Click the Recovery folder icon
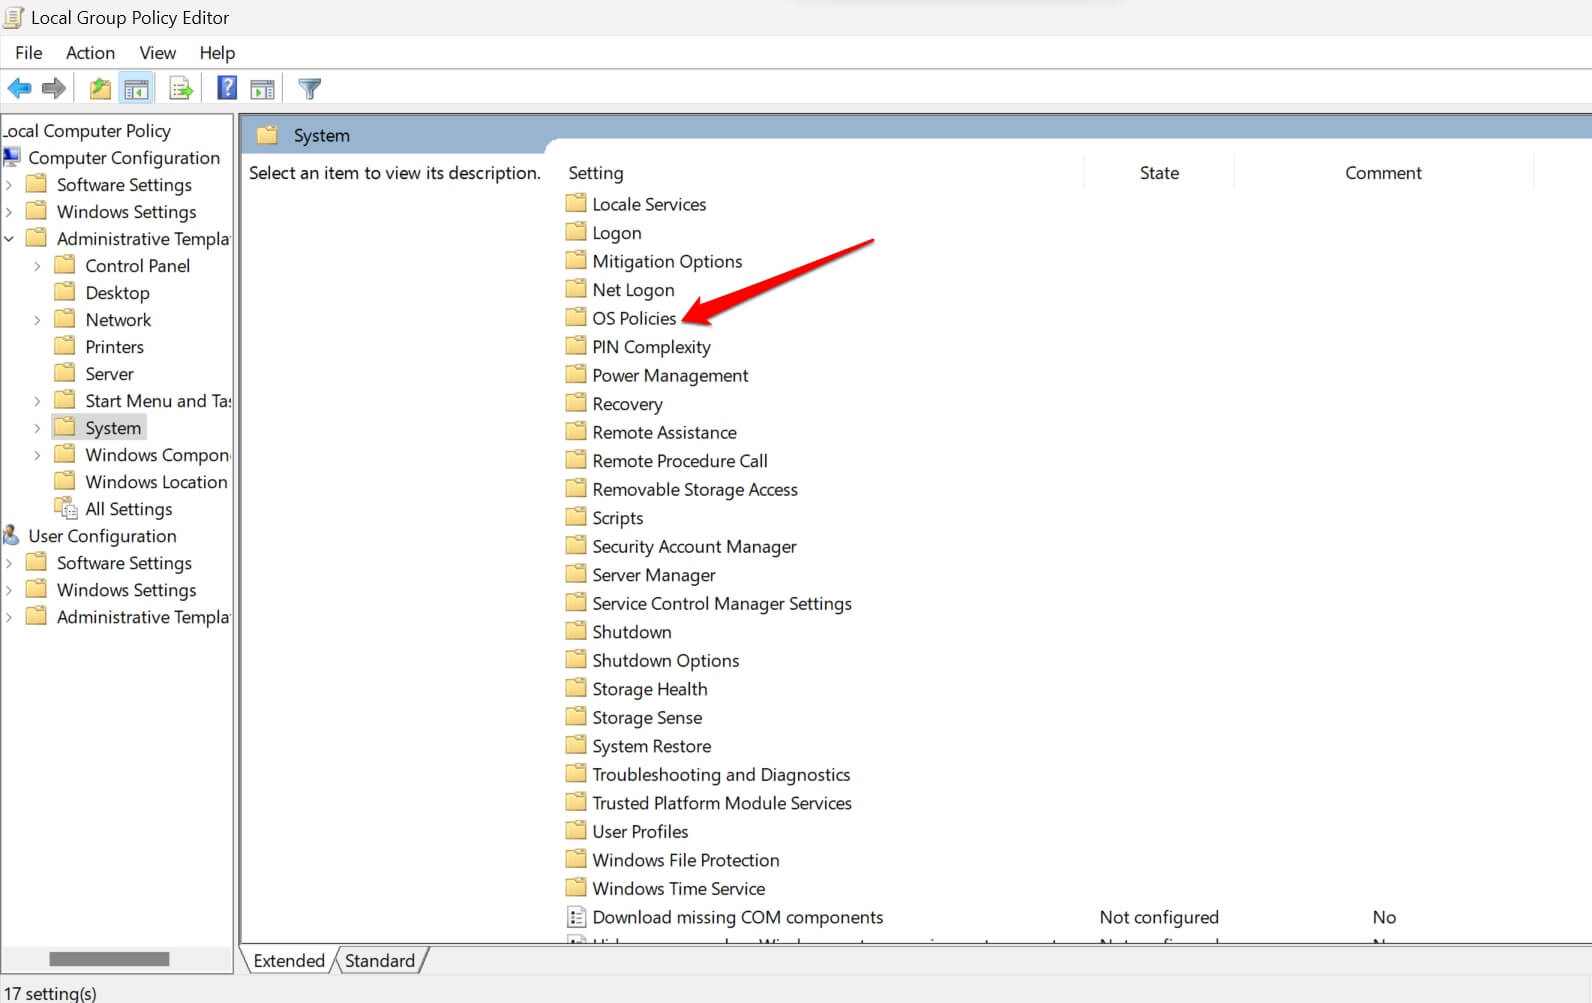 pyautogui.click(x=576, y=403)
